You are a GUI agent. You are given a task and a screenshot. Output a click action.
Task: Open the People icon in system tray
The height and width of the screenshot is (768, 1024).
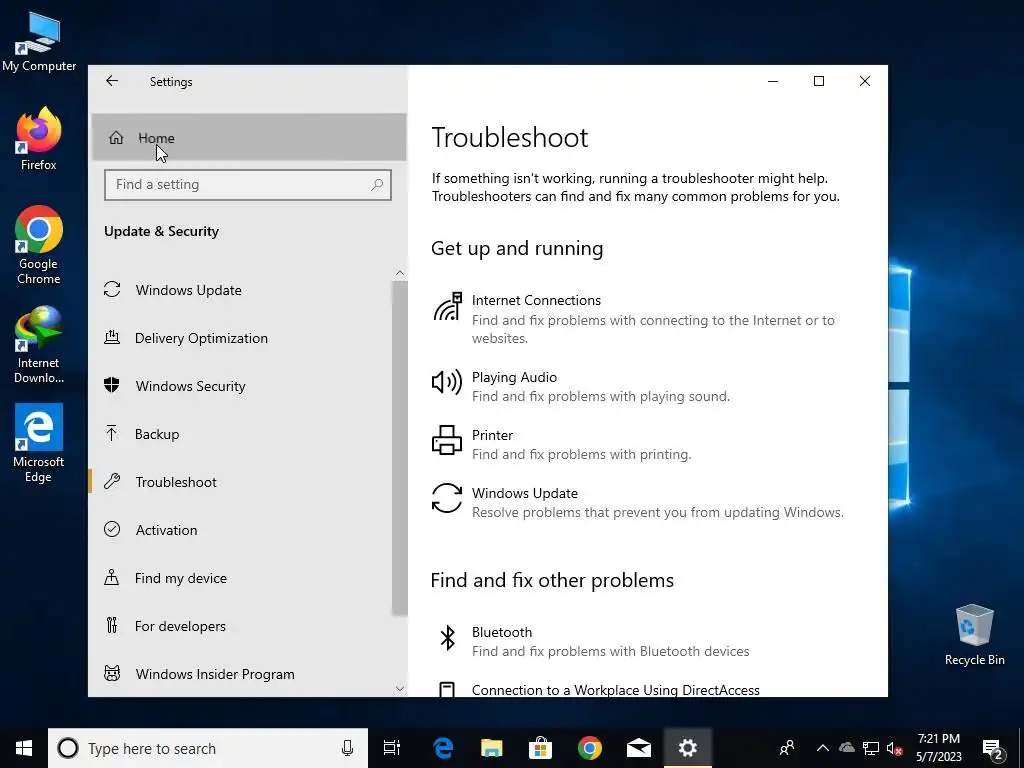pyautogui.click(x=787, y=748)
